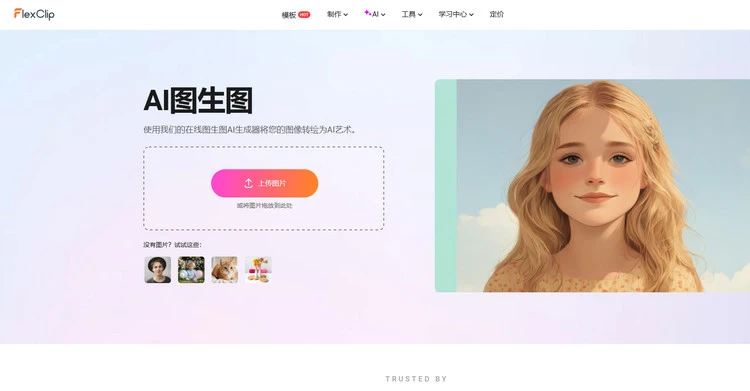Expand the AI dropdown menu
This screenshot has width=750, height=391.
(x=375, y=14)
